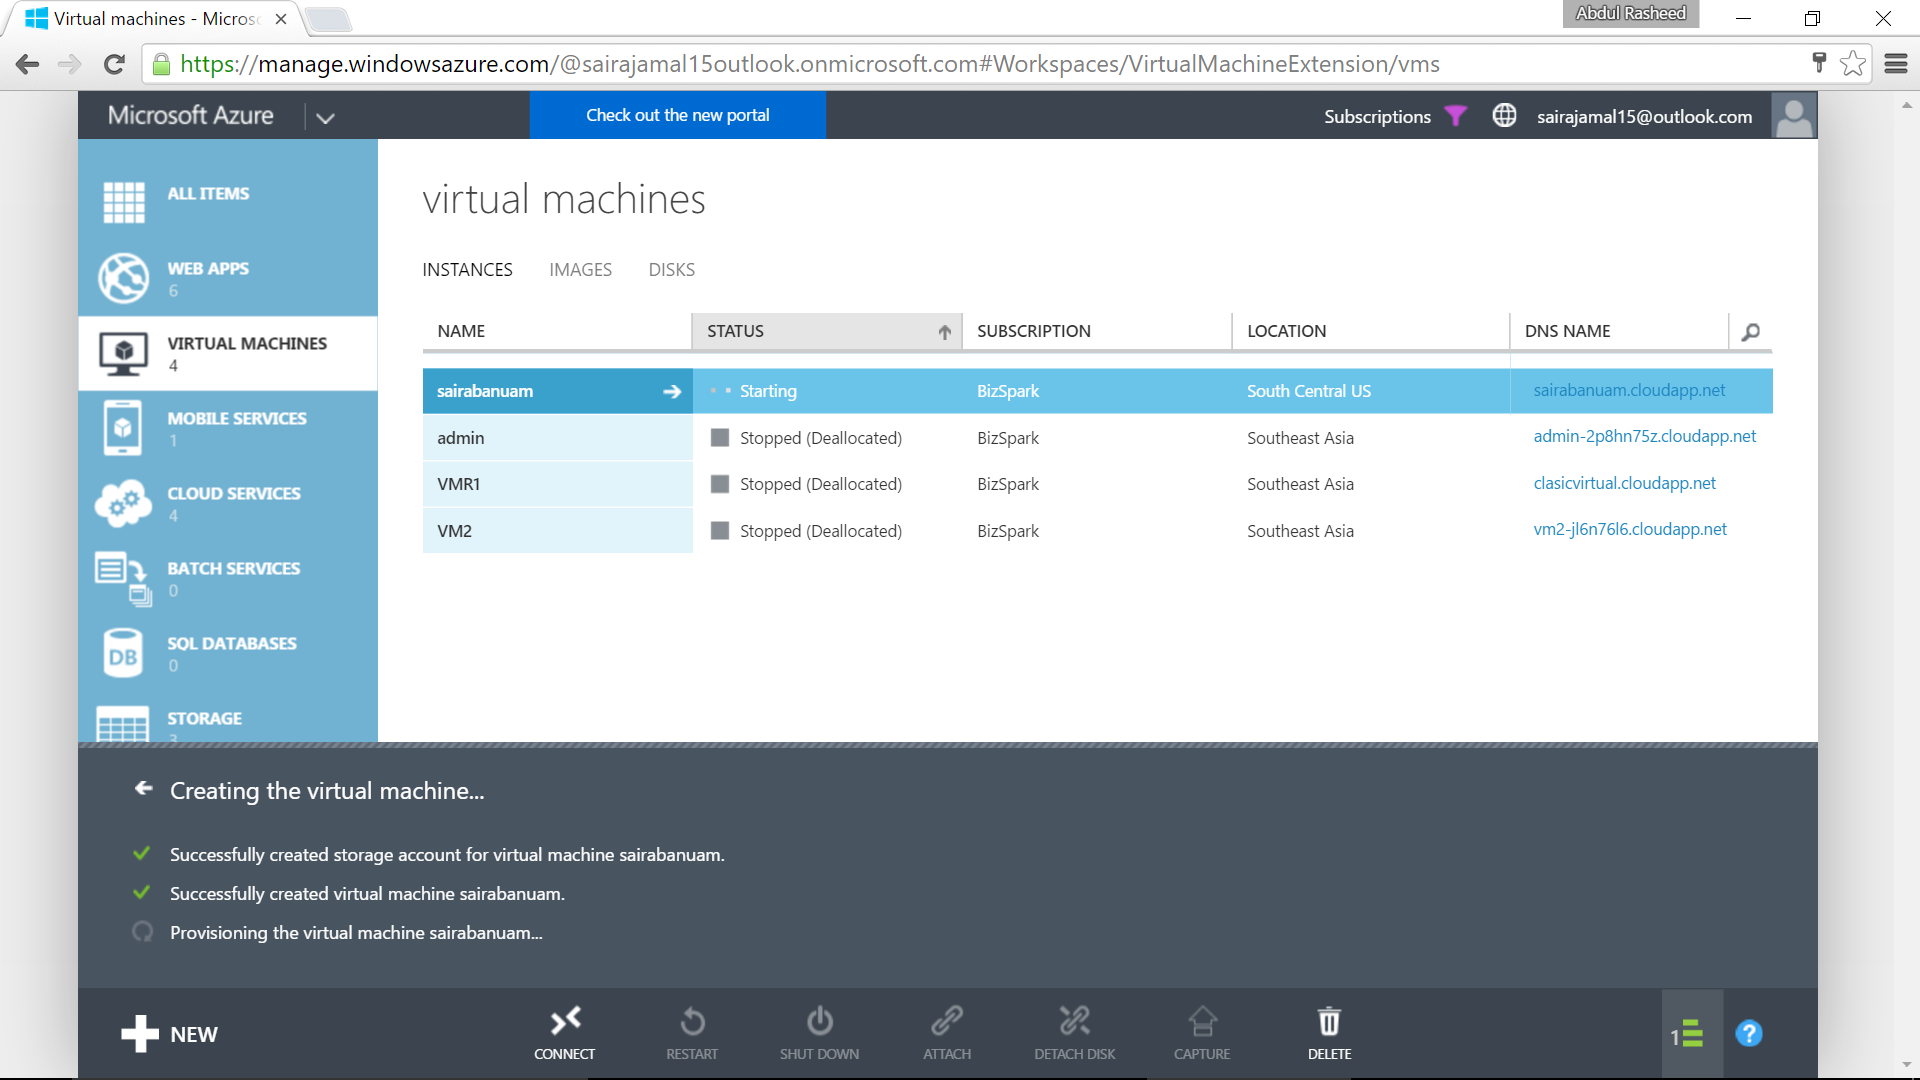1920x1080 pixels.
Task: Open the sairabanuam row arrow
Action: pos(672,392)
